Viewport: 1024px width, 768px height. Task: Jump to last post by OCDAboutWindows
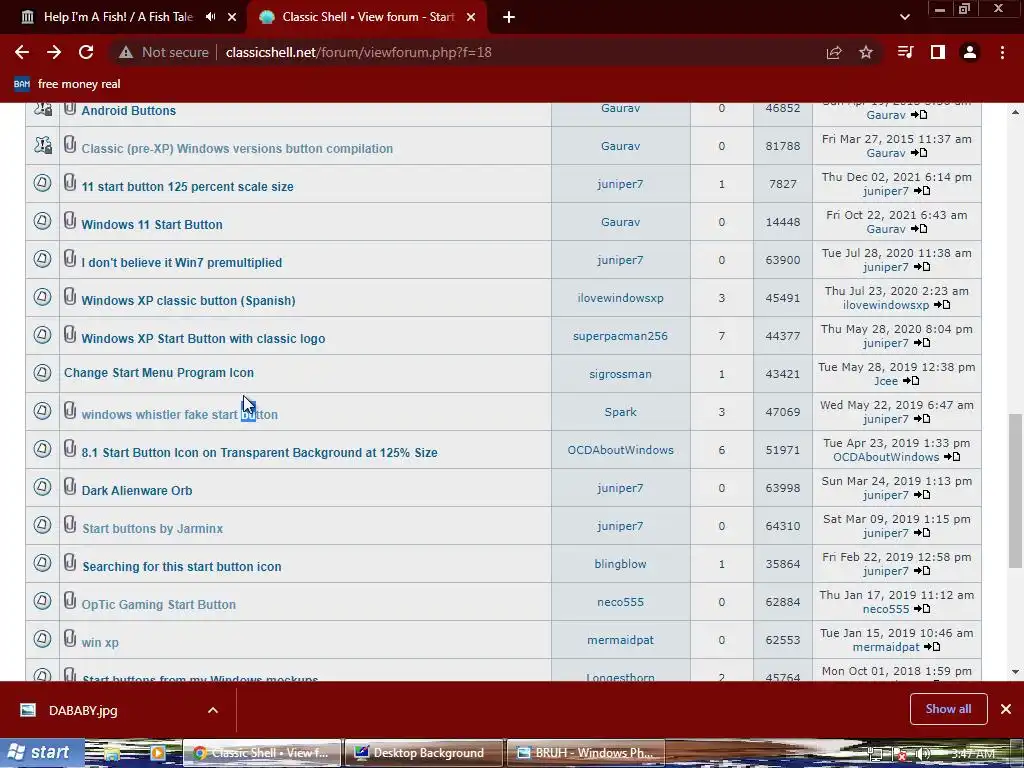[x=952, y=456]
